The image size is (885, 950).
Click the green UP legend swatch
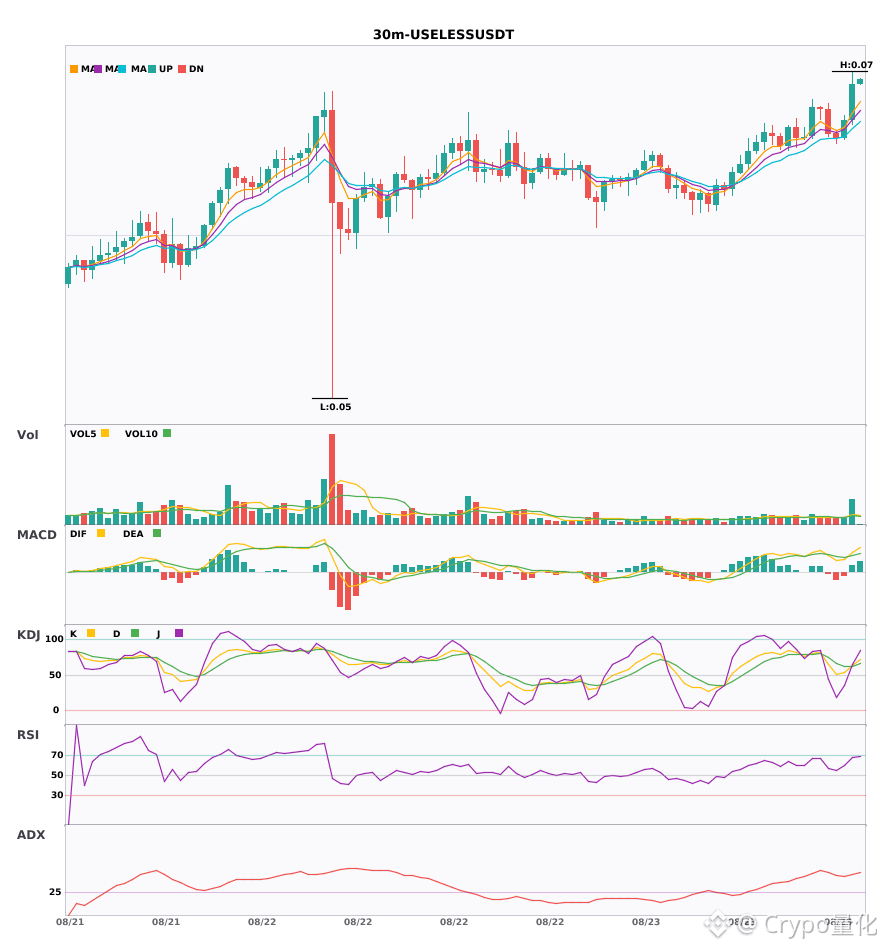(x=152, y=69)
